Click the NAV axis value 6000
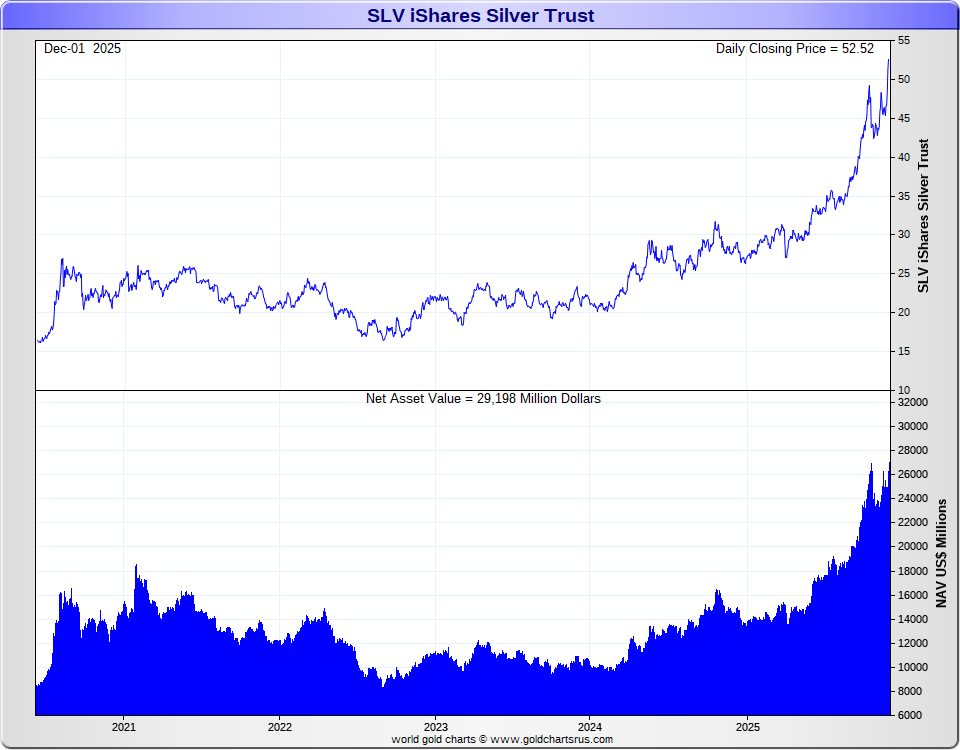Viewport: 960px width, 750px height. tap(910, 715)
